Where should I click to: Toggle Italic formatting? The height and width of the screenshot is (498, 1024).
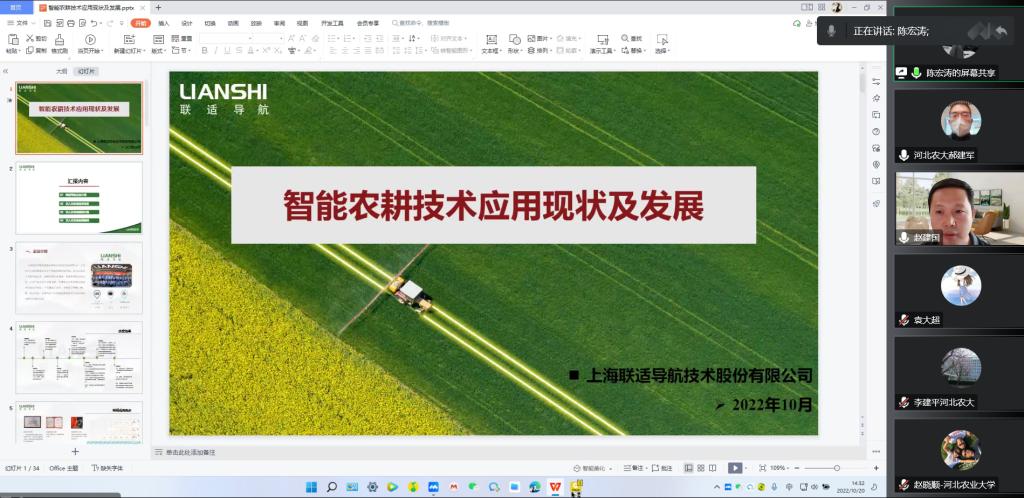click(x=216, y=50)
